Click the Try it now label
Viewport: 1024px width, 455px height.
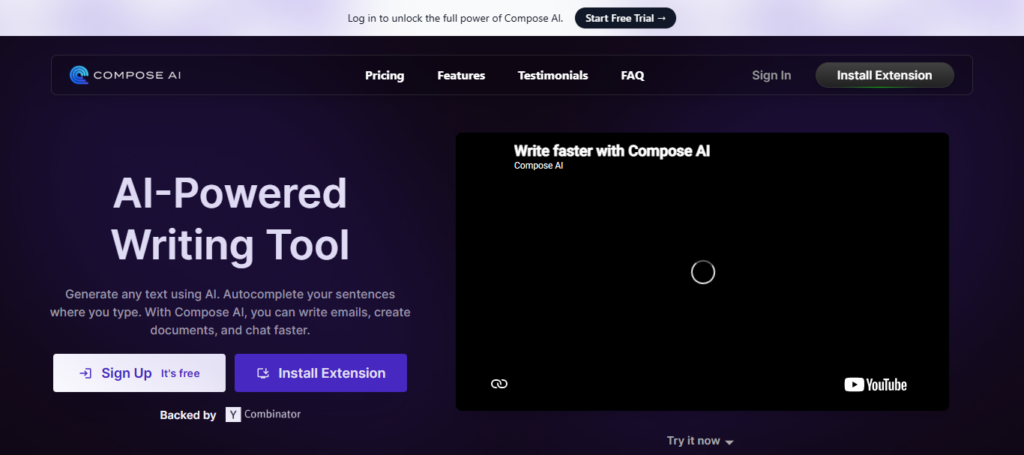pyautogui.click(x=693, y=441)
